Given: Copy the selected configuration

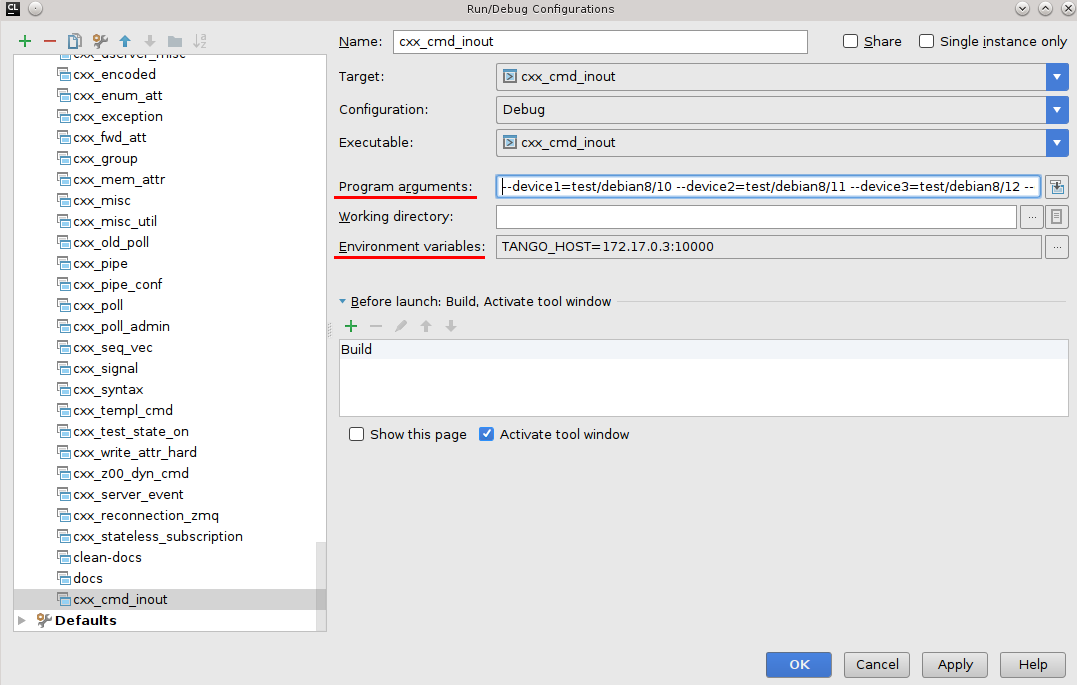Looking at the screenshot, I should (x=75, y=41).
